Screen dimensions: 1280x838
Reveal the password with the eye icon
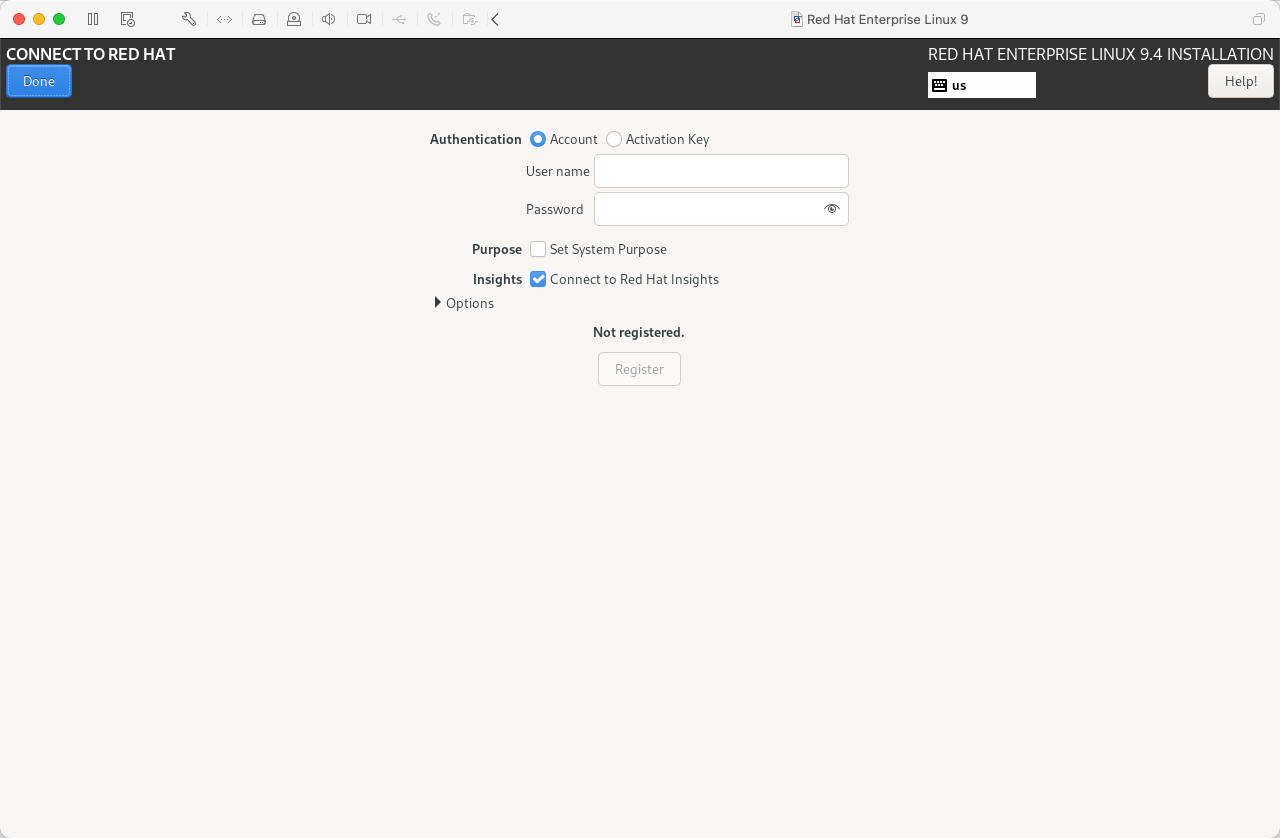(x=831, y=209)
